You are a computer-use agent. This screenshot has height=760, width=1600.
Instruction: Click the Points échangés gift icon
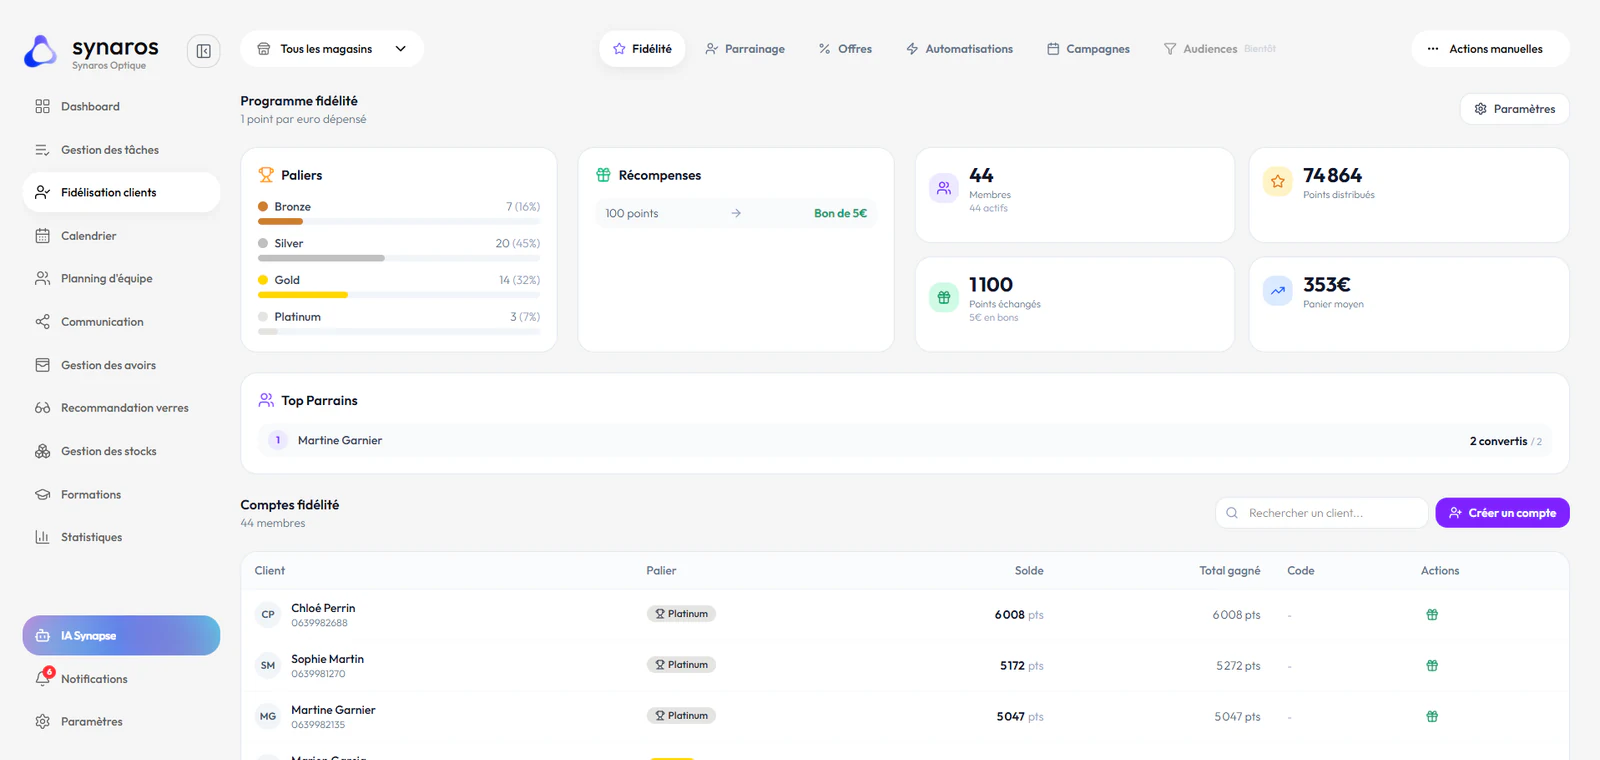[x=944, y=297]
